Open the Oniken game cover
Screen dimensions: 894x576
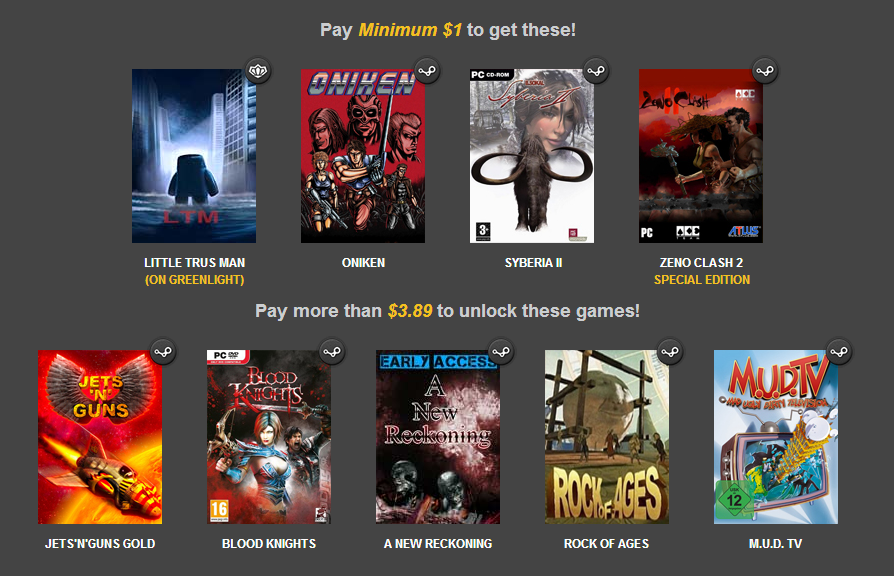[x=363, y=156]
